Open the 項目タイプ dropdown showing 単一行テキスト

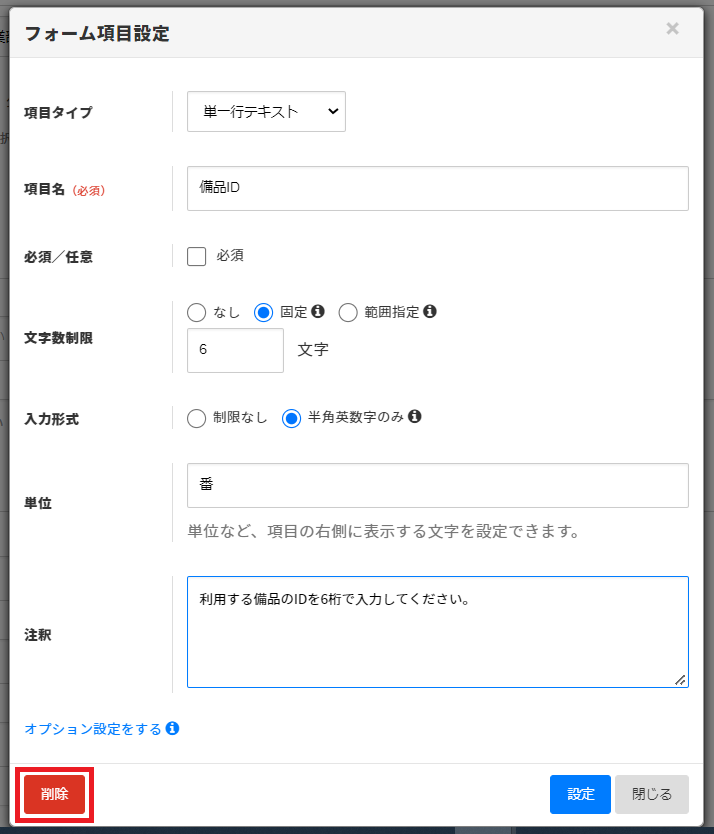pos(266,112)
